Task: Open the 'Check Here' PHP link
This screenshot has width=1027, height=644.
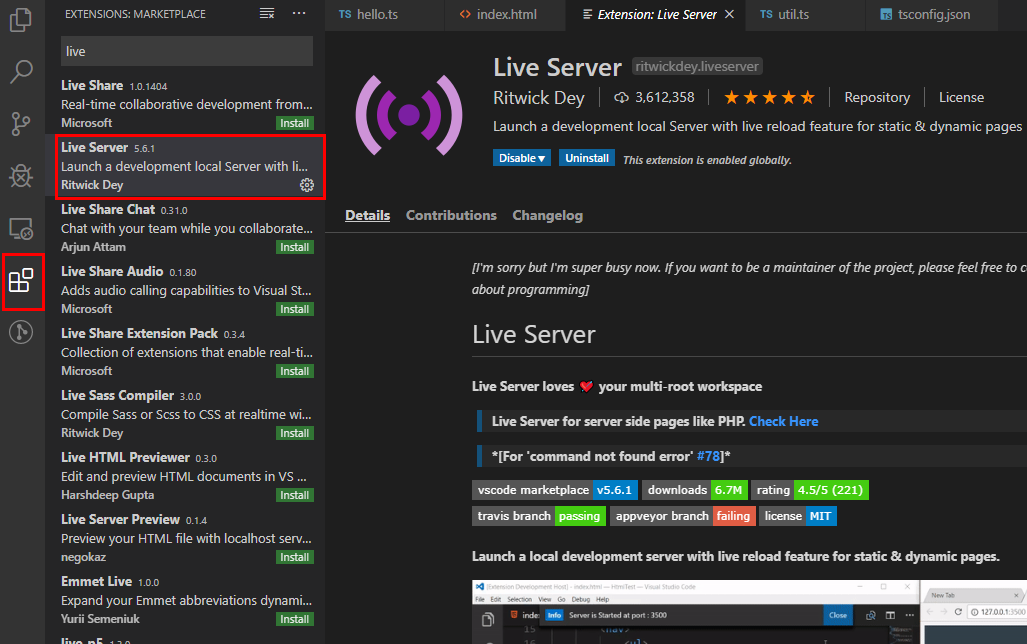Action: pos(783,421)
